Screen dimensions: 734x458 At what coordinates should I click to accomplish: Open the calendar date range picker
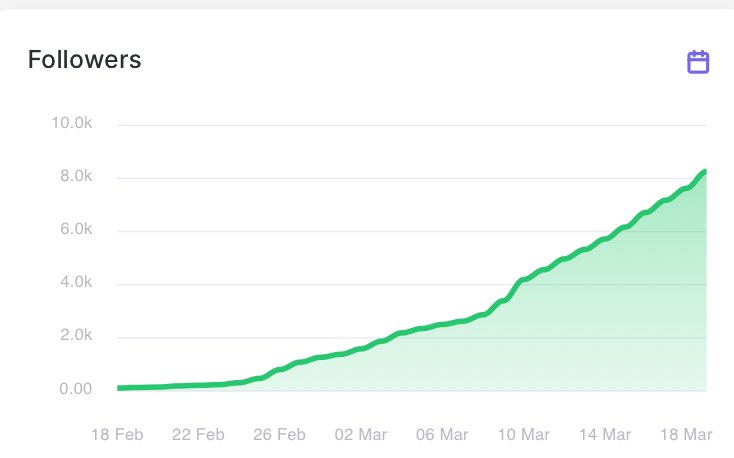pos(698,62)
